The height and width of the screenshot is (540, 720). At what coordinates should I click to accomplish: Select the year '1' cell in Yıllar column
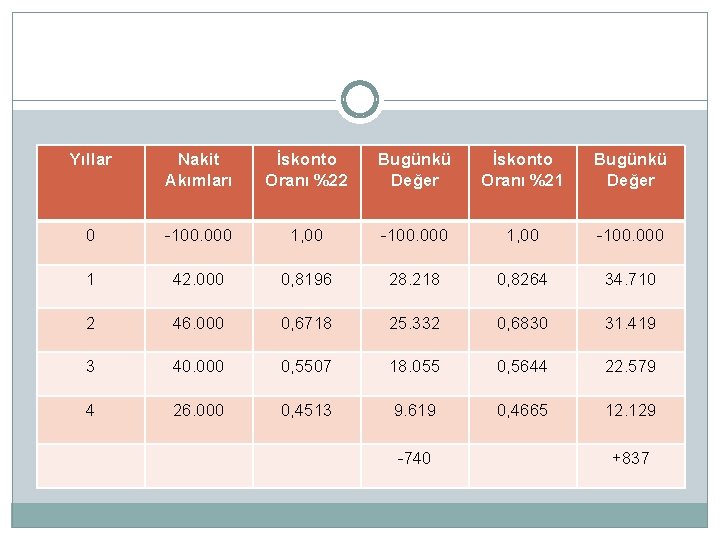click(x=90, y=287)
